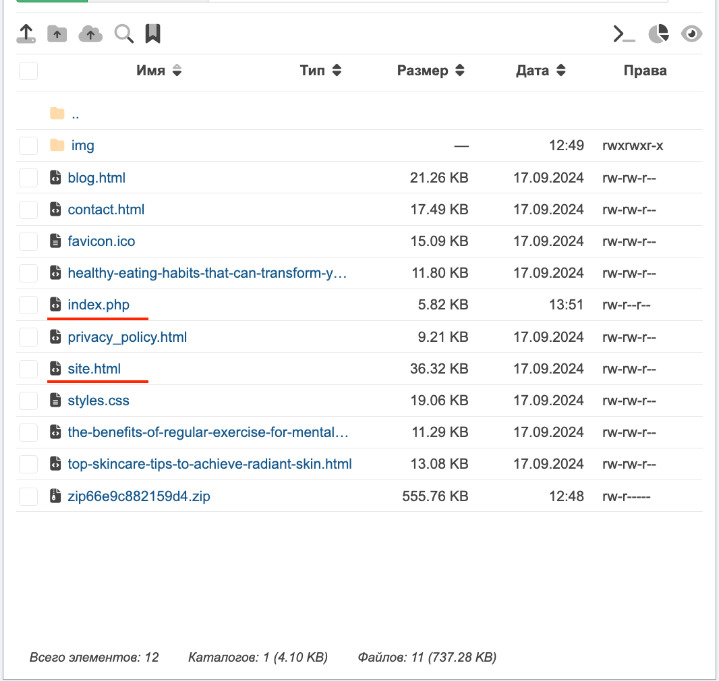Viewport: 719px width, 681px height.
Task: Go to parent directory ".."
Action: click(75, 114)
